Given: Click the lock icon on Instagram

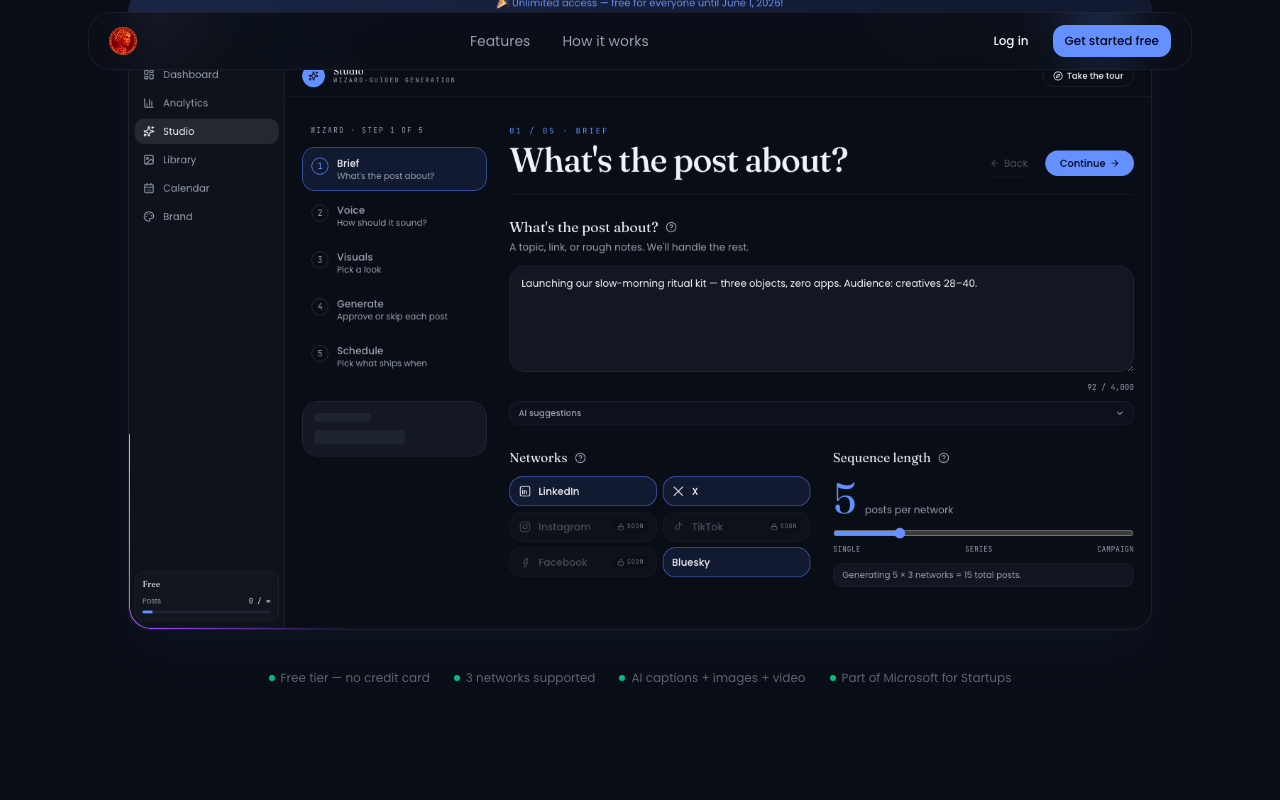Looking at the screenshot, I should point(621,527).
